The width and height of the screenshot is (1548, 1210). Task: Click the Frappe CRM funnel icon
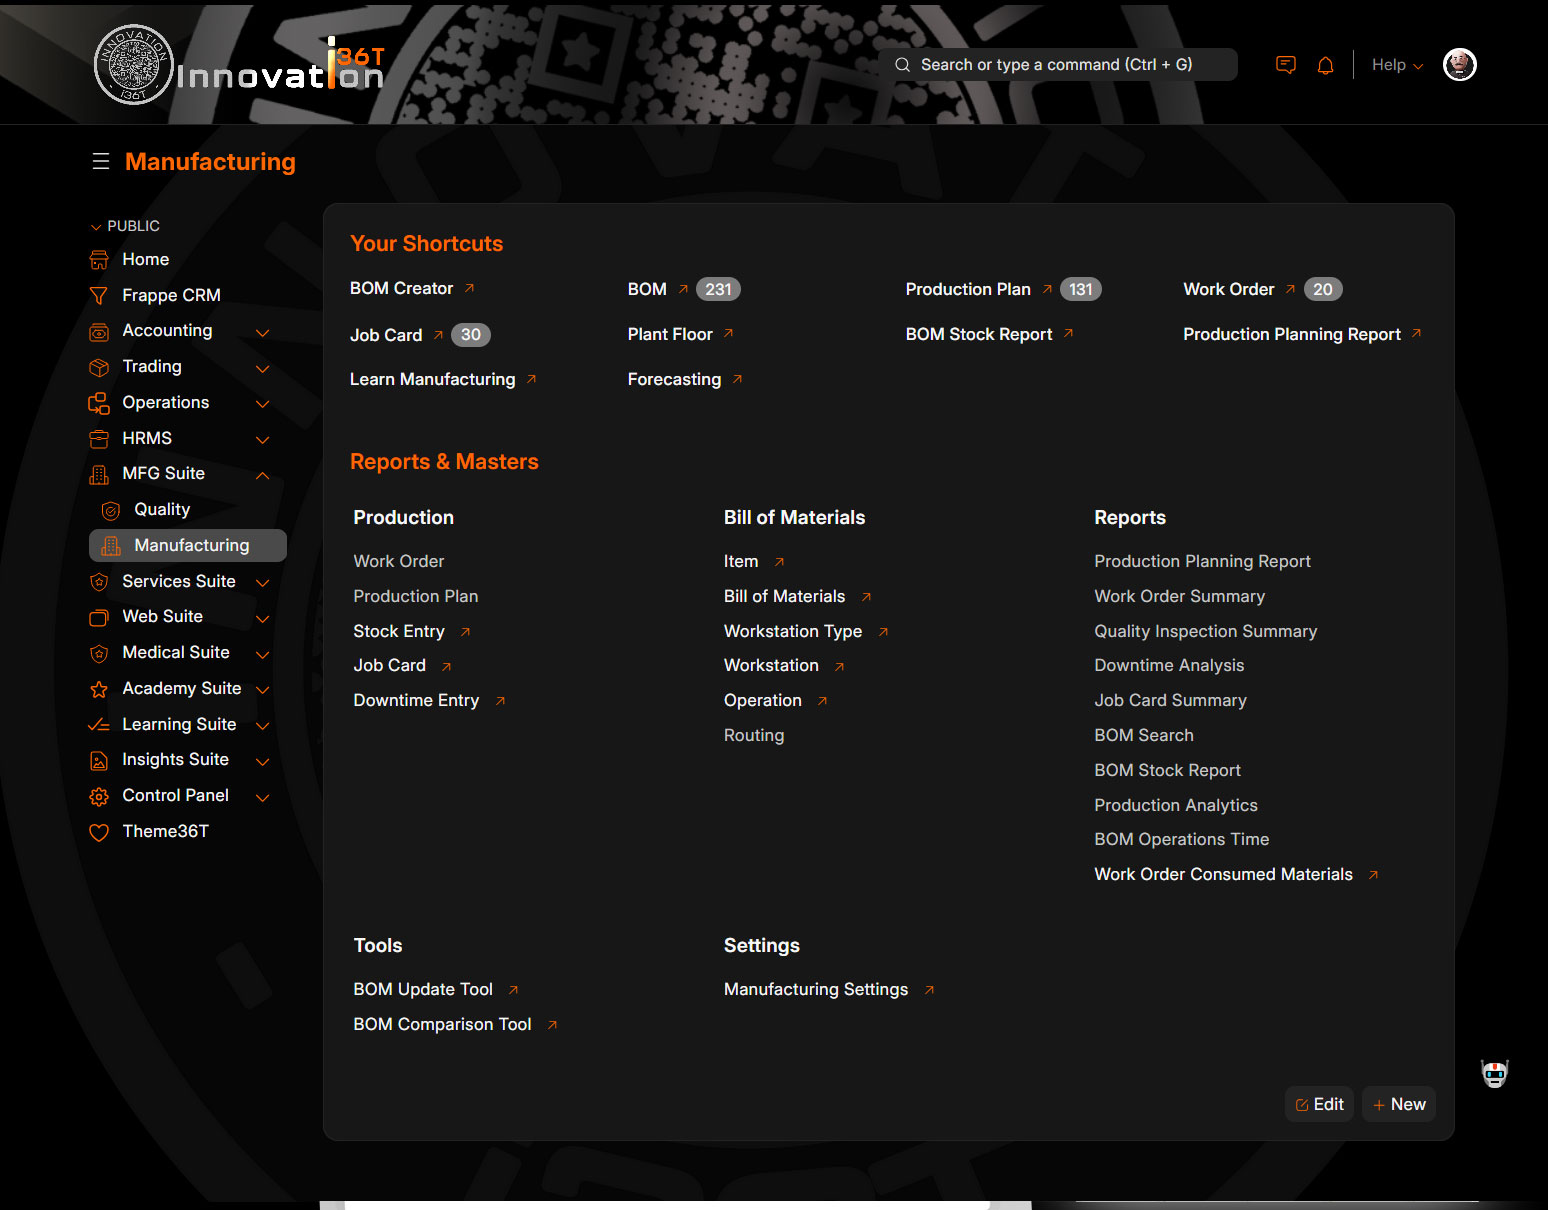tap(99, 296)
